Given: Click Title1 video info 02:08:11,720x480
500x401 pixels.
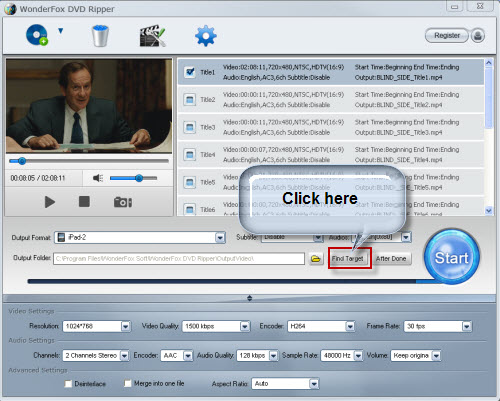Looking at the screenshot, I should pyautogui.click(x=283, y=67).
